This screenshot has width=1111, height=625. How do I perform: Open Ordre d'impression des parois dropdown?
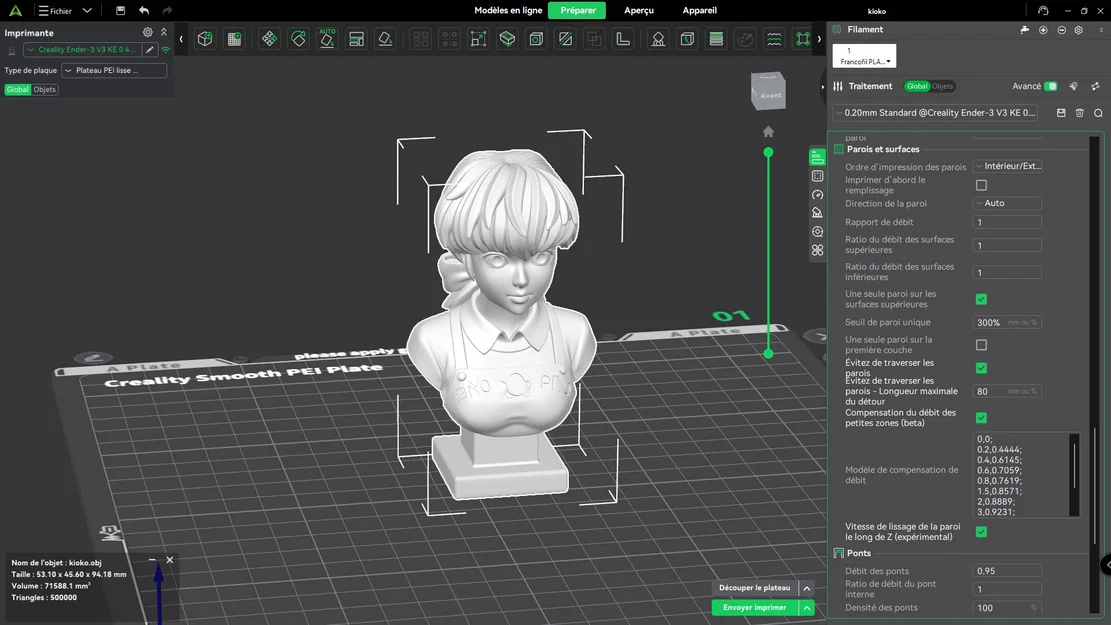pyautogui.click(x=1007, y=166)
